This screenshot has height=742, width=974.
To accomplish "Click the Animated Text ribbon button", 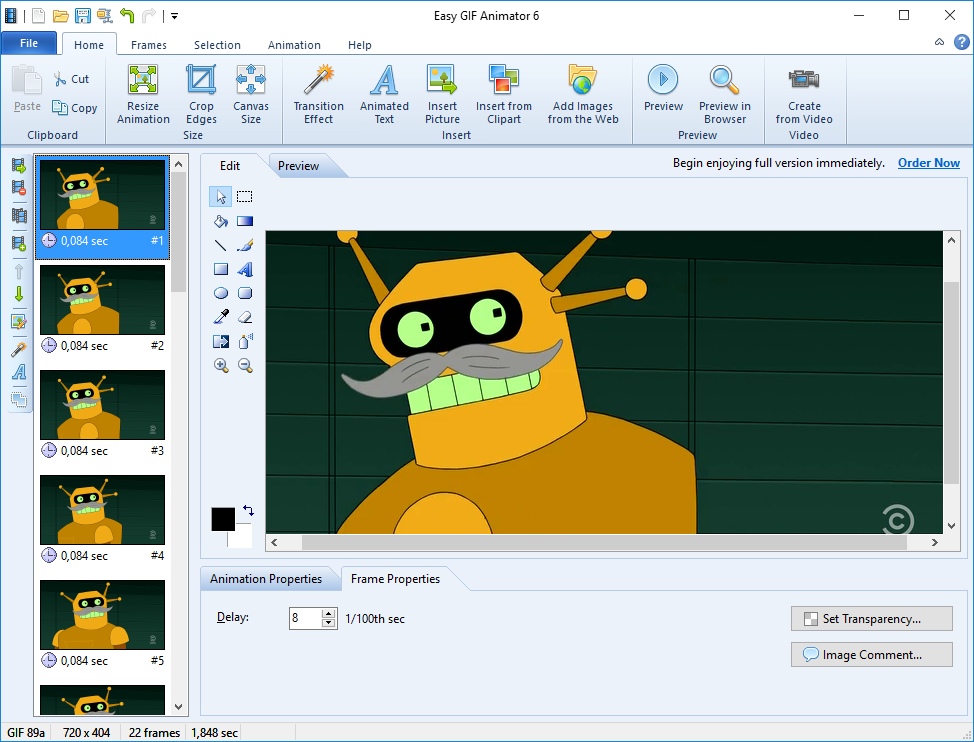I will tap(384, 94).
